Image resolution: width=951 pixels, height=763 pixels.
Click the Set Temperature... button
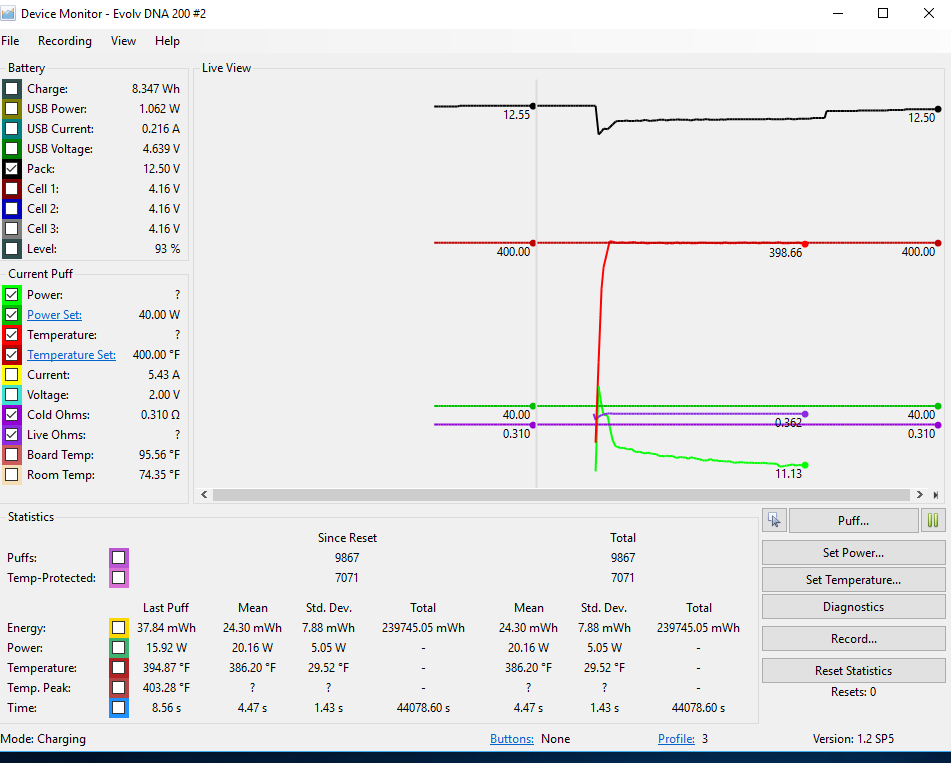pyautogui.click(x=853, y=580)
